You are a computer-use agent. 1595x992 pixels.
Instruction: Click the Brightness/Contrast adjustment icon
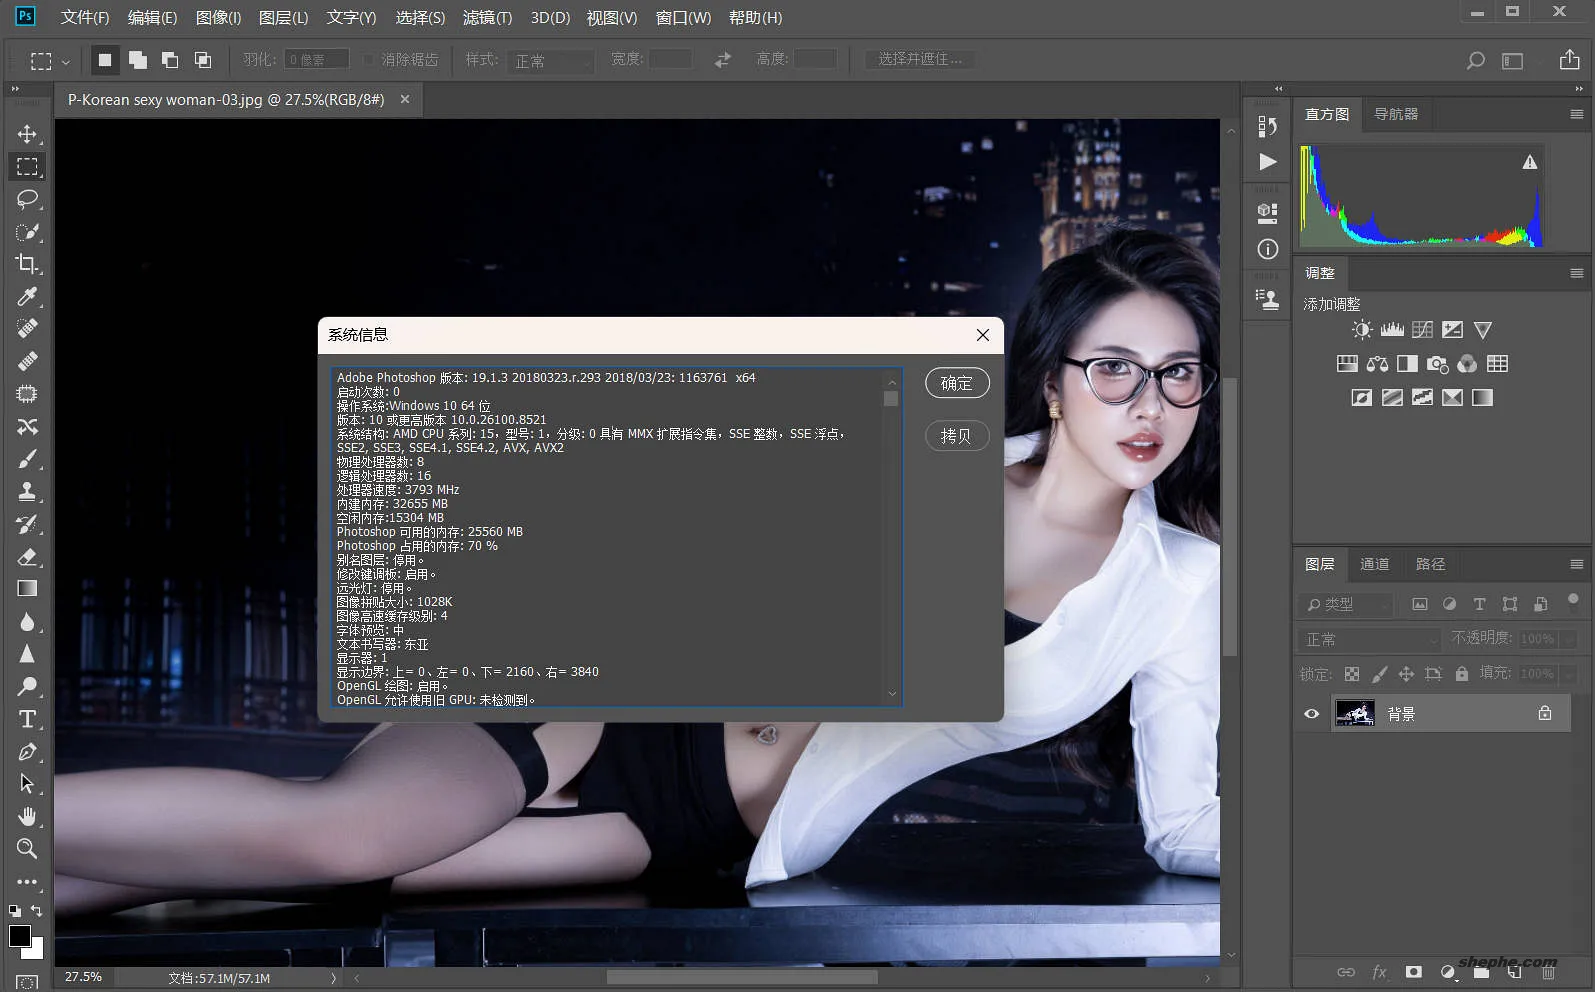(x=1362, y=330)
